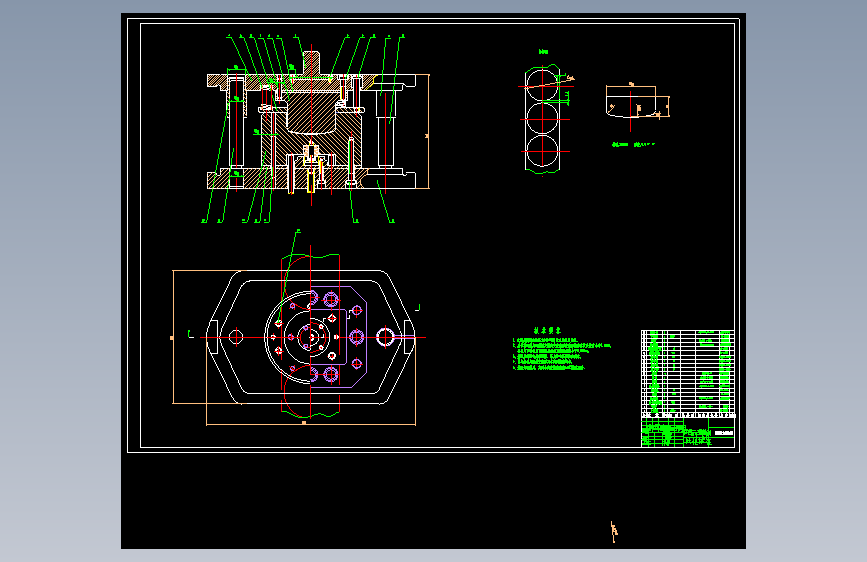Click the label above the strip layout view
867x562 pixels.
pos(544,52)
